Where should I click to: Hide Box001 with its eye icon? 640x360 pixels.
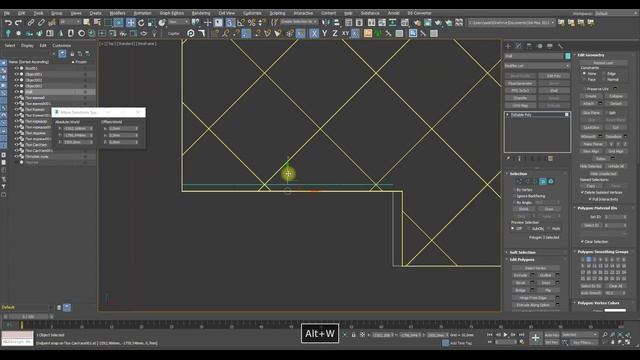[x=16, y=68]
